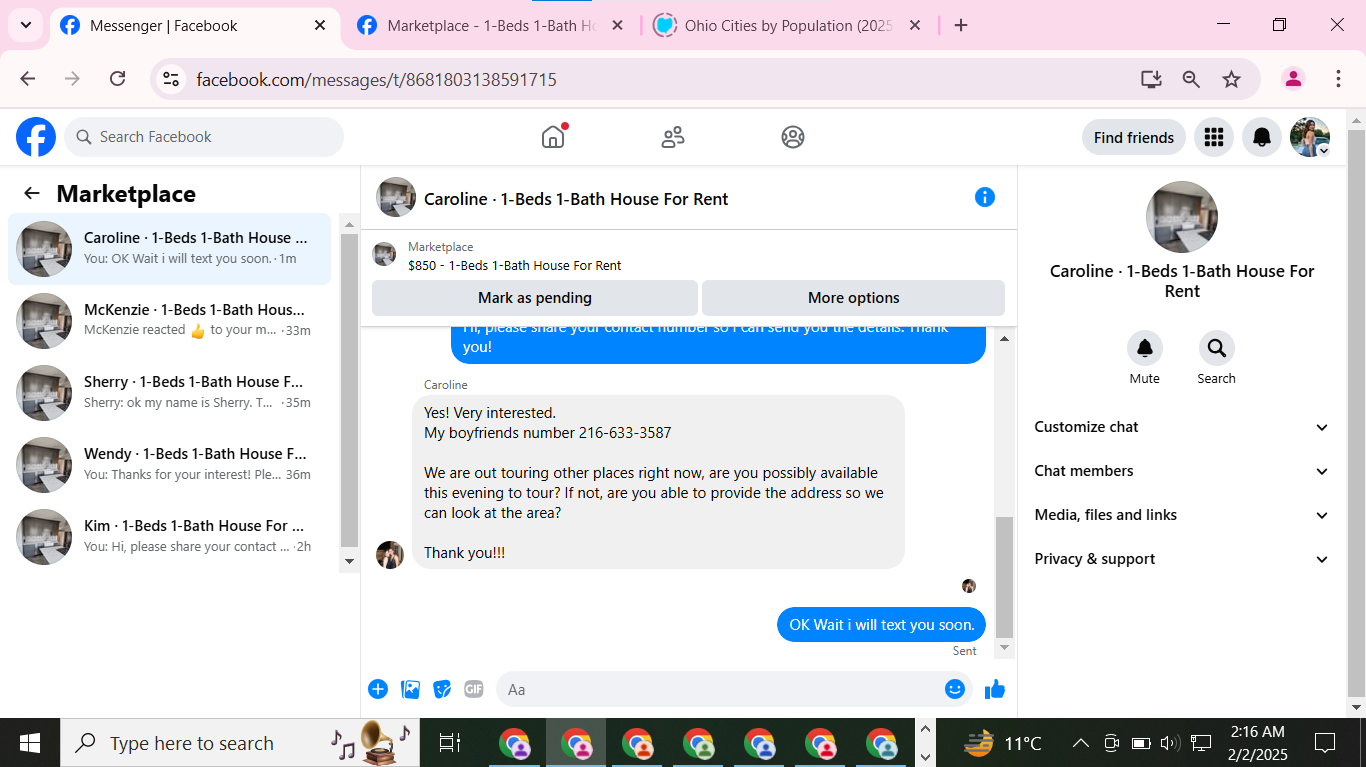The height and width of the screenshot is (767, 1366).
Task: Click chat messages scrollbar thumb
Action: pos(1004,577)
